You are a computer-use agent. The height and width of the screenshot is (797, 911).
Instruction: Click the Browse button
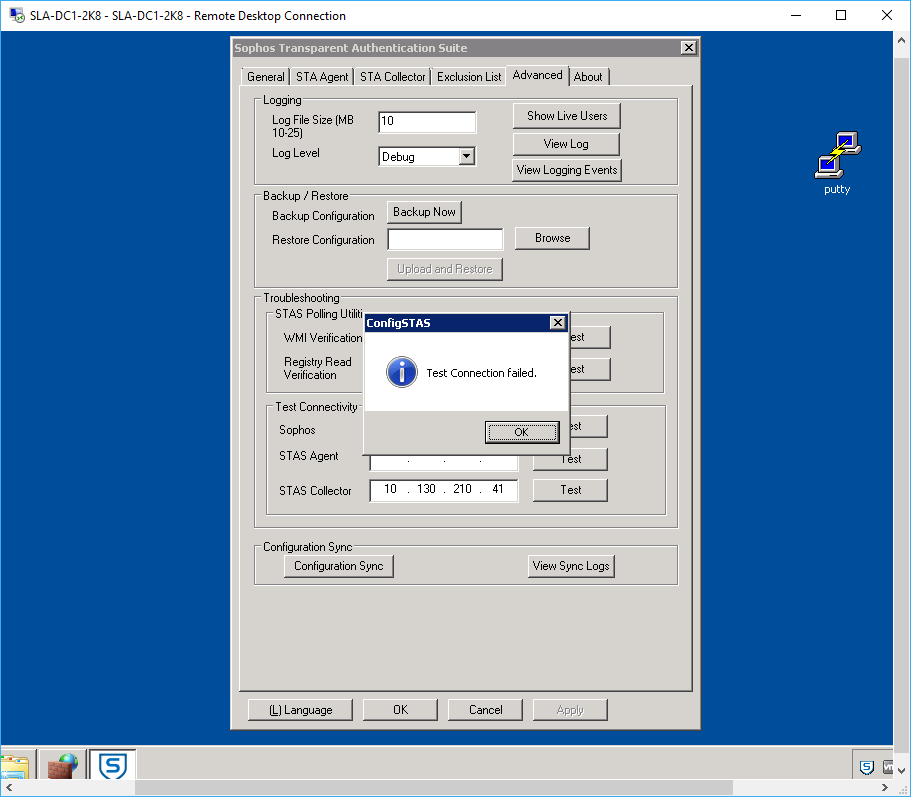click(x=552, y=238)
